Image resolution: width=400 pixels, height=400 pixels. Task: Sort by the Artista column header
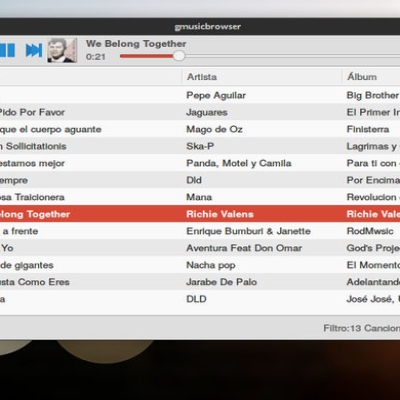(x=202, y=77)
